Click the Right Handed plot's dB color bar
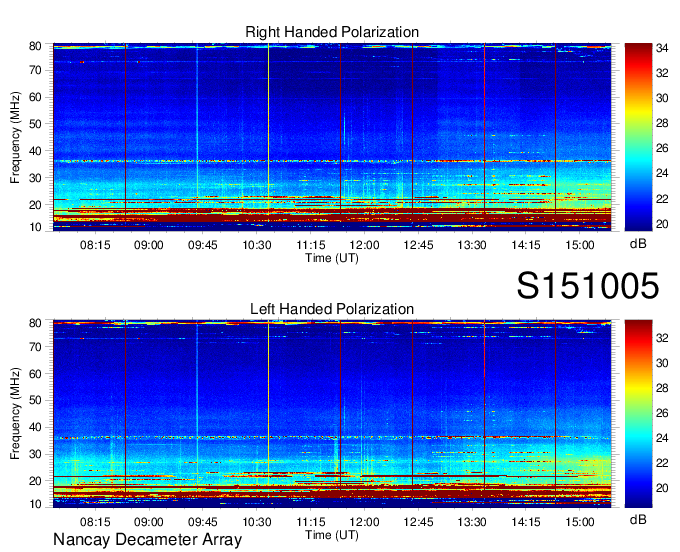The height and width of the screenshot is (552, 680). click(x=638, y=137)
